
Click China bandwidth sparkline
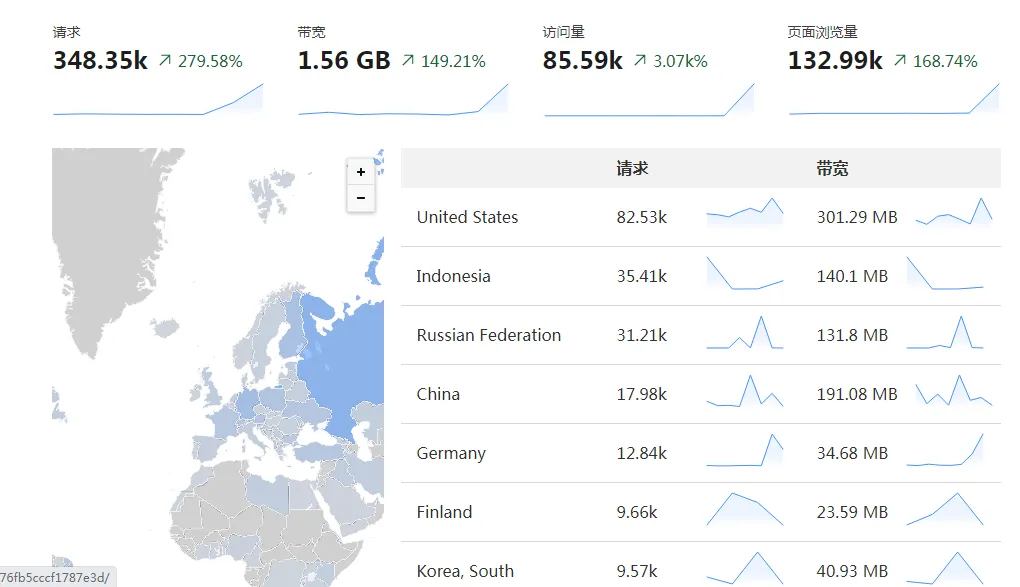[953, 391]
